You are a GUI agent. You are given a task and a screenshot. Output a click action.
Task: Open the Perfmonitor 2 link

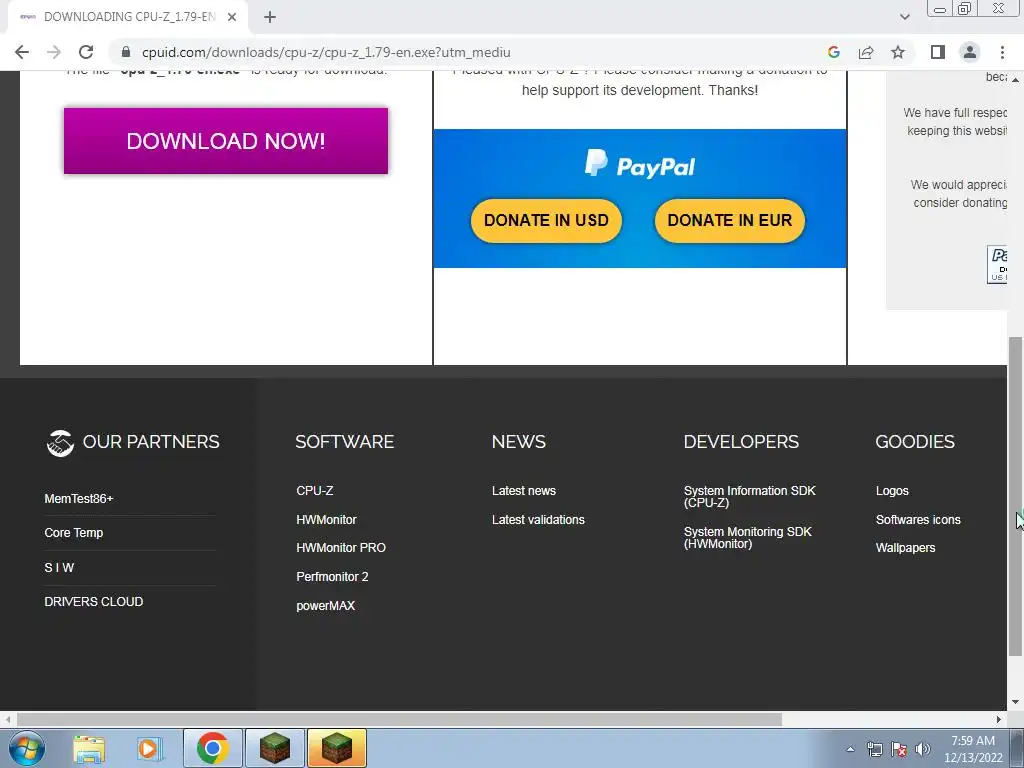click(332, 577)
